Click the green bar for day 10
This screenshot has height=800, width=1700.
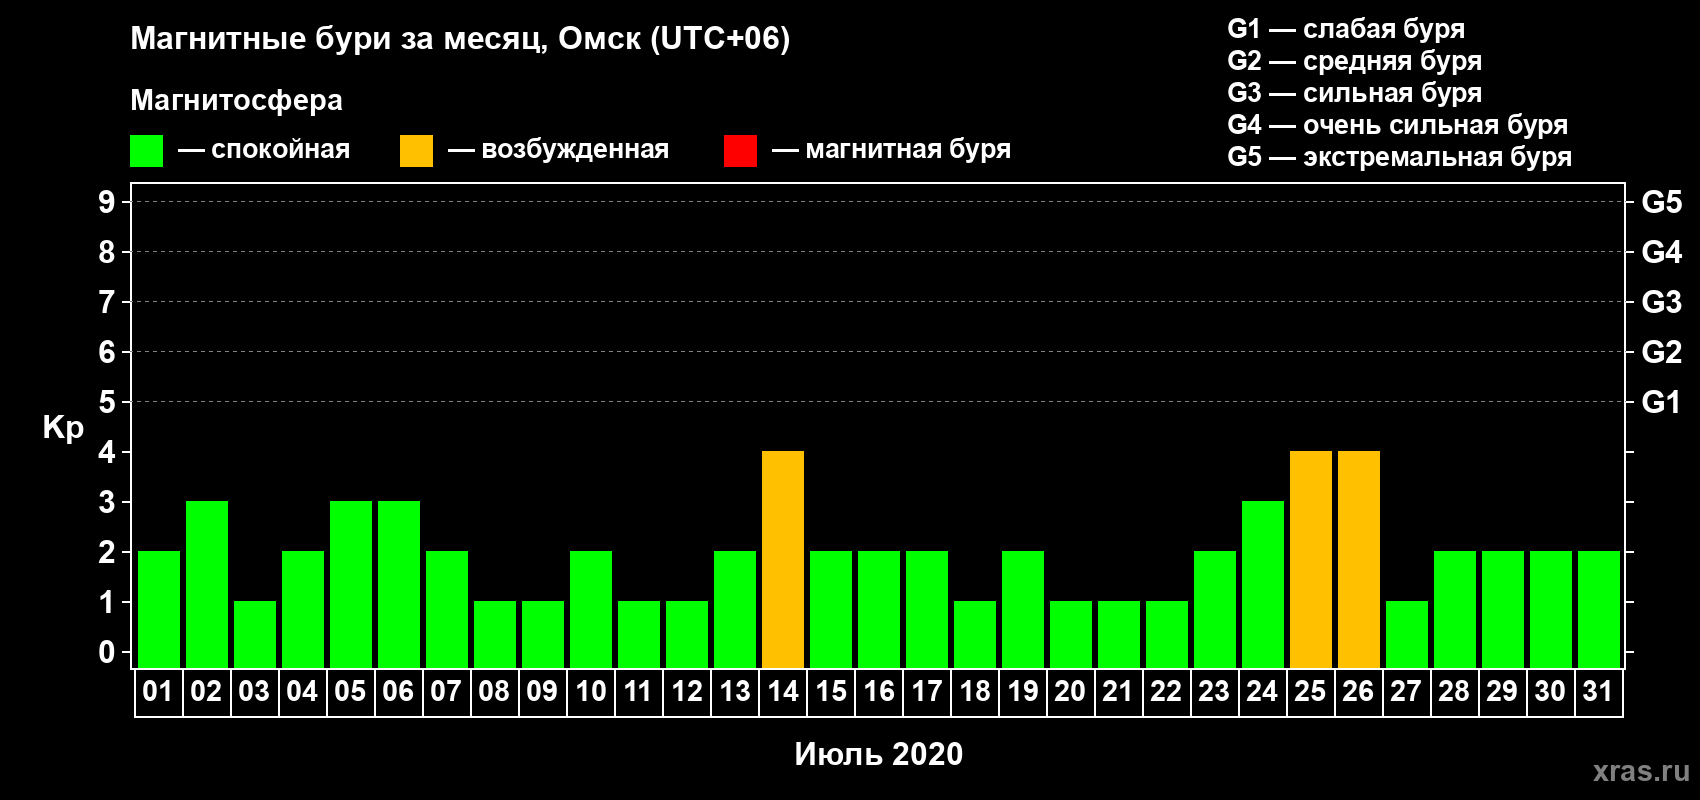(591, 609)
